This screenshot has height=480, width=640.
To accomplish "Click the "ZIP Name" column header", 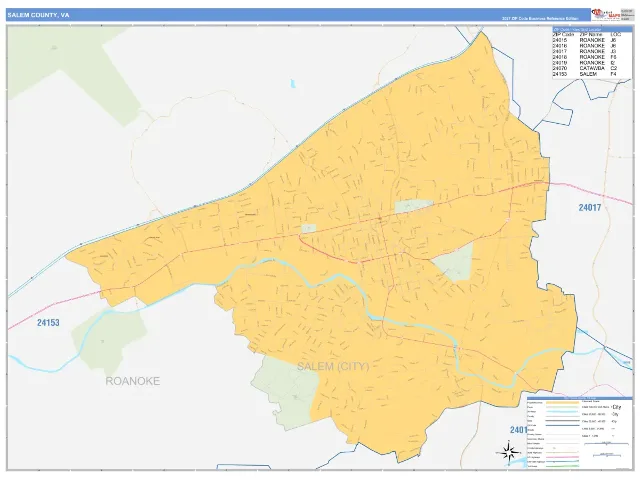I will click(591, 35).
